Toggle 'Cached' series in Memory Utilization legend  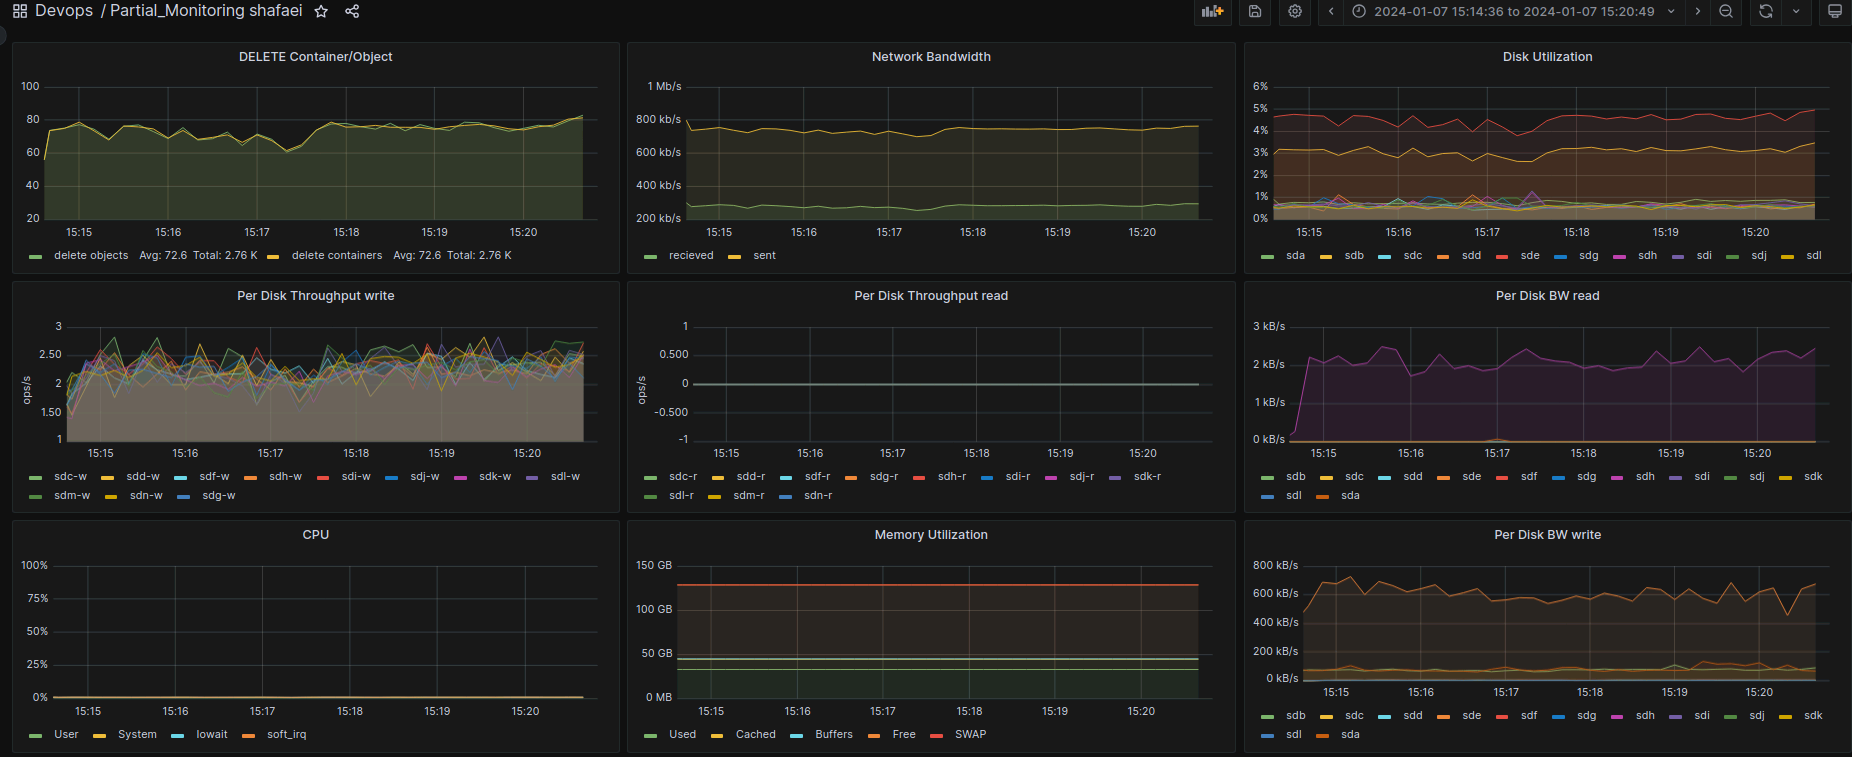[755, 735]
